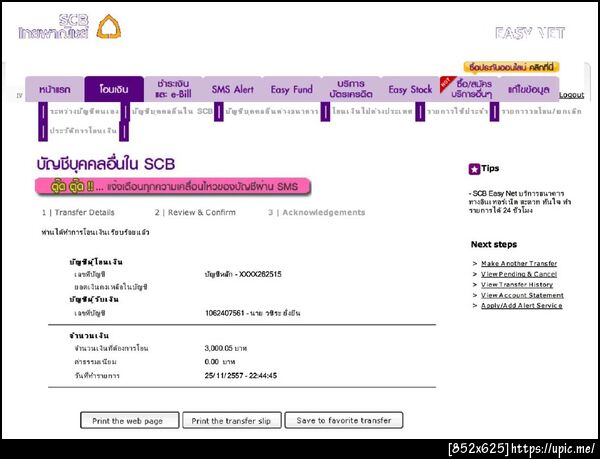The width and height of the screenshot is (600, 459).
Task: Click step 3 Acknowledgements
Action: 316,212
